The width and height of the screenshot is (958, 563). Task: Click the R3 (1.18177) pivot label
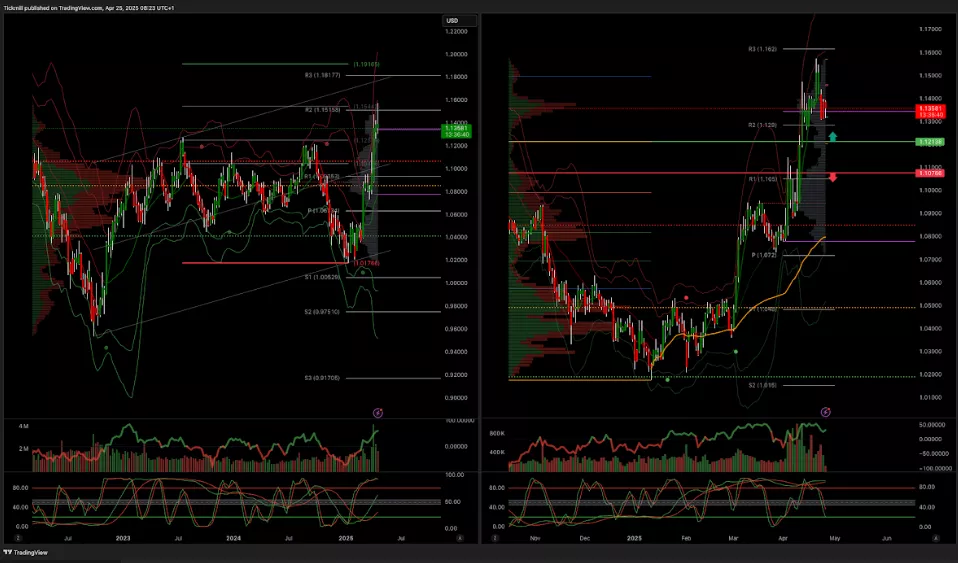click(x=323, y=75)
